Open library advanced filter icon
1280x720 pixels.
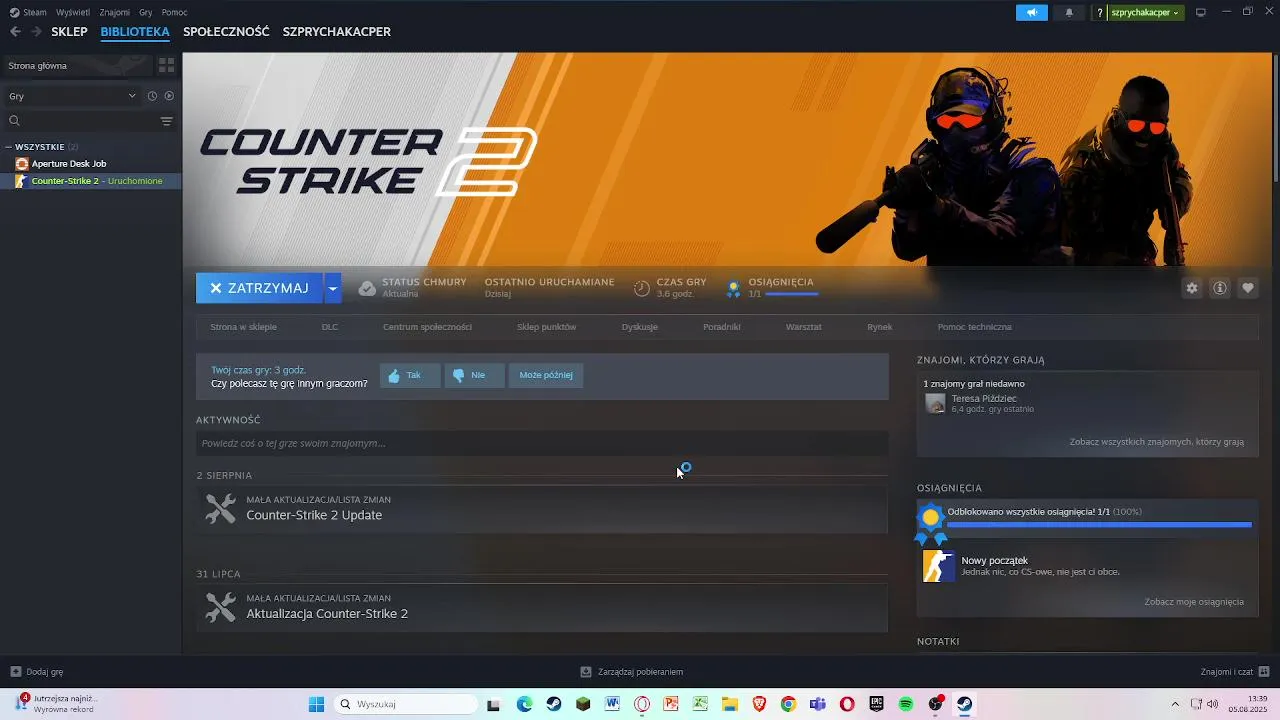point(167,121)
